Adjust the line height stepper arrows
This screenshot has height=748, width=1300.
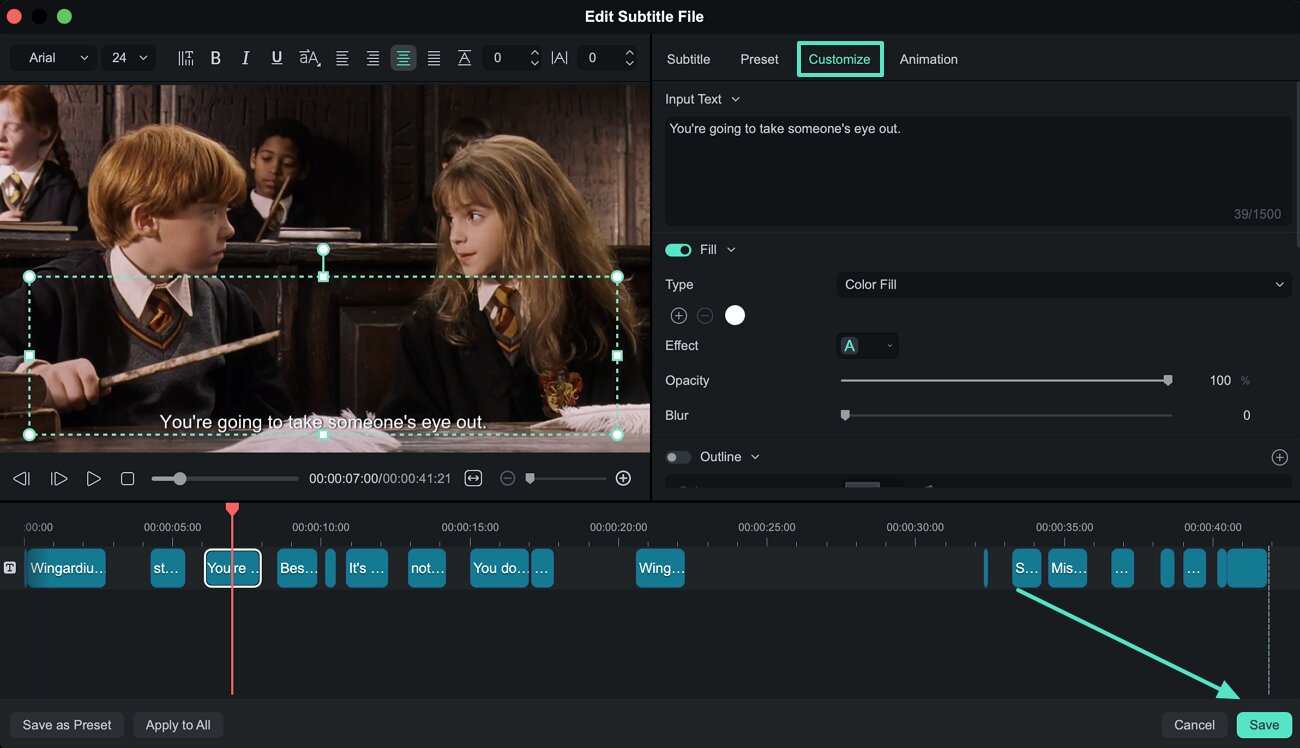[x=535, y=58]
